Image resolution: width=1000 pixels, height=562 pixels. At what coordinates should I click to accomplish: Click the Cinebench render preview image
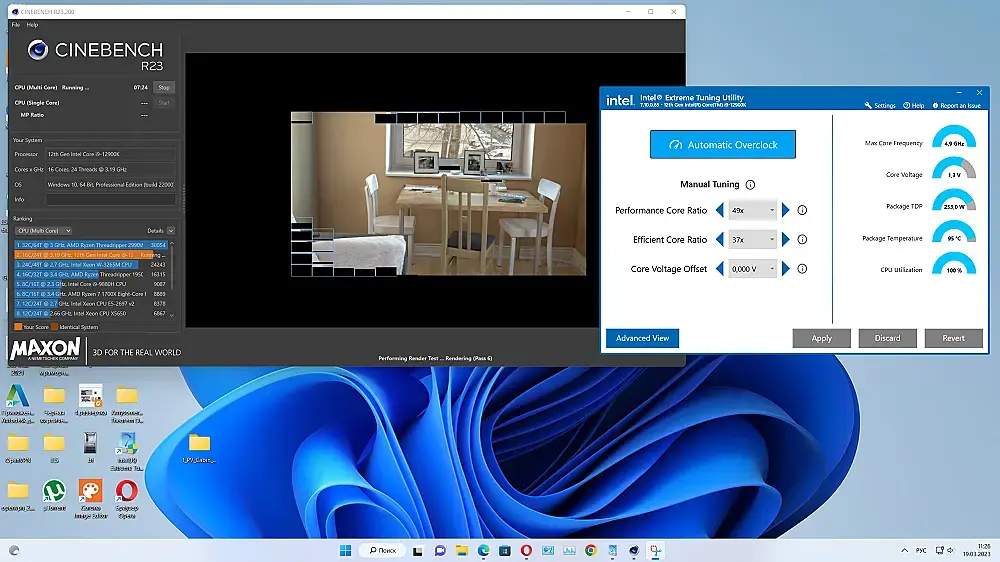(x=438, y=194)
